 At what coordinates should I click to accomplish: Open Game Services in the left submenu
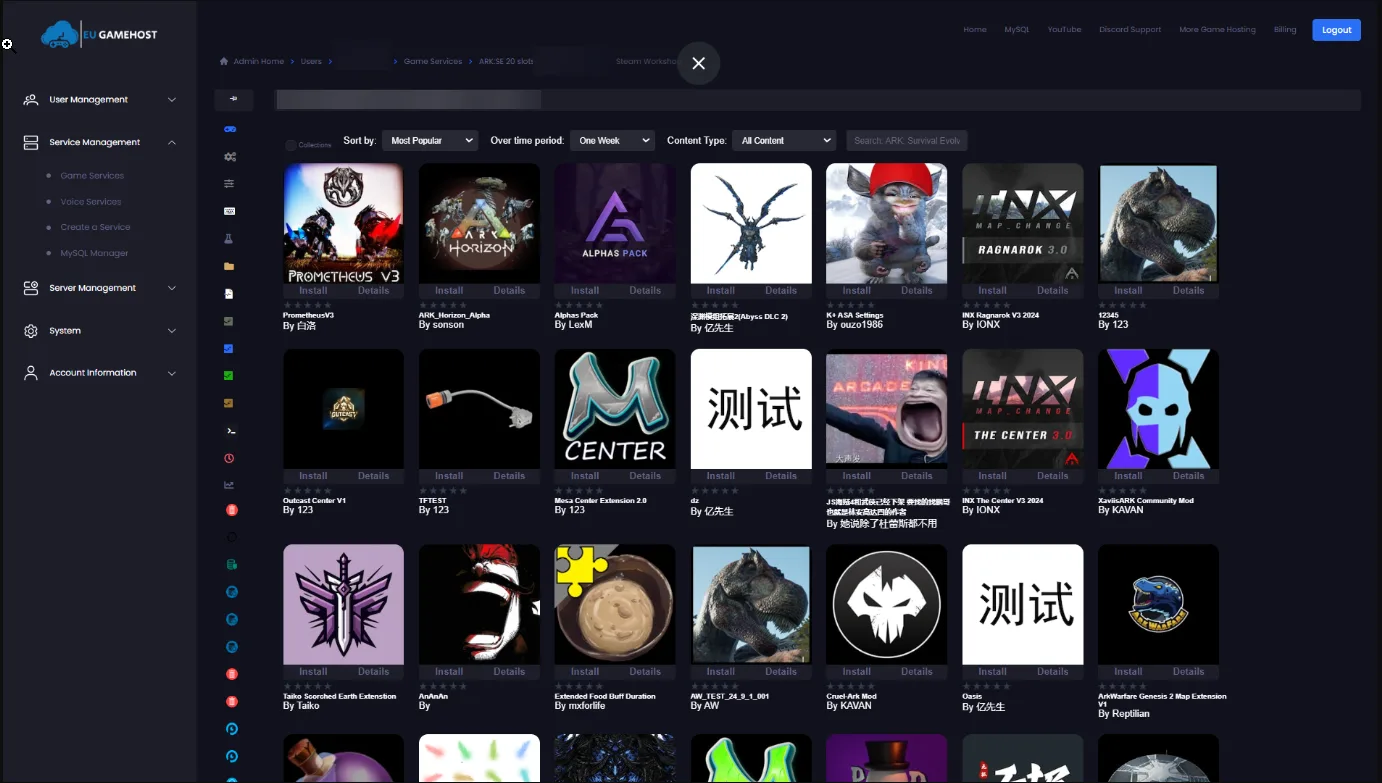[92, 176]
